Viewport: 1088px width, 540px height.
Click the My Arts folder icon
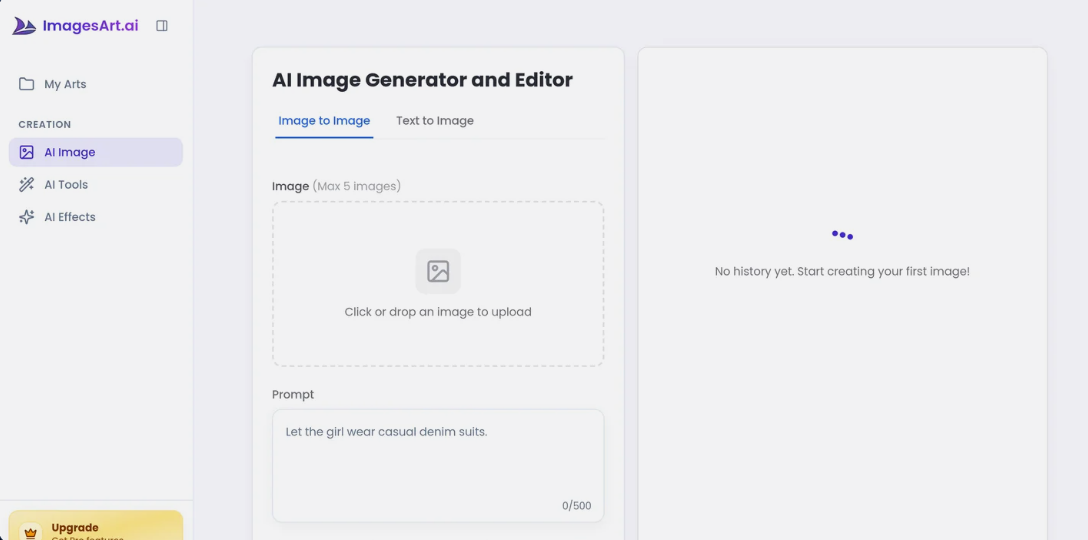(x=27, y=84)
